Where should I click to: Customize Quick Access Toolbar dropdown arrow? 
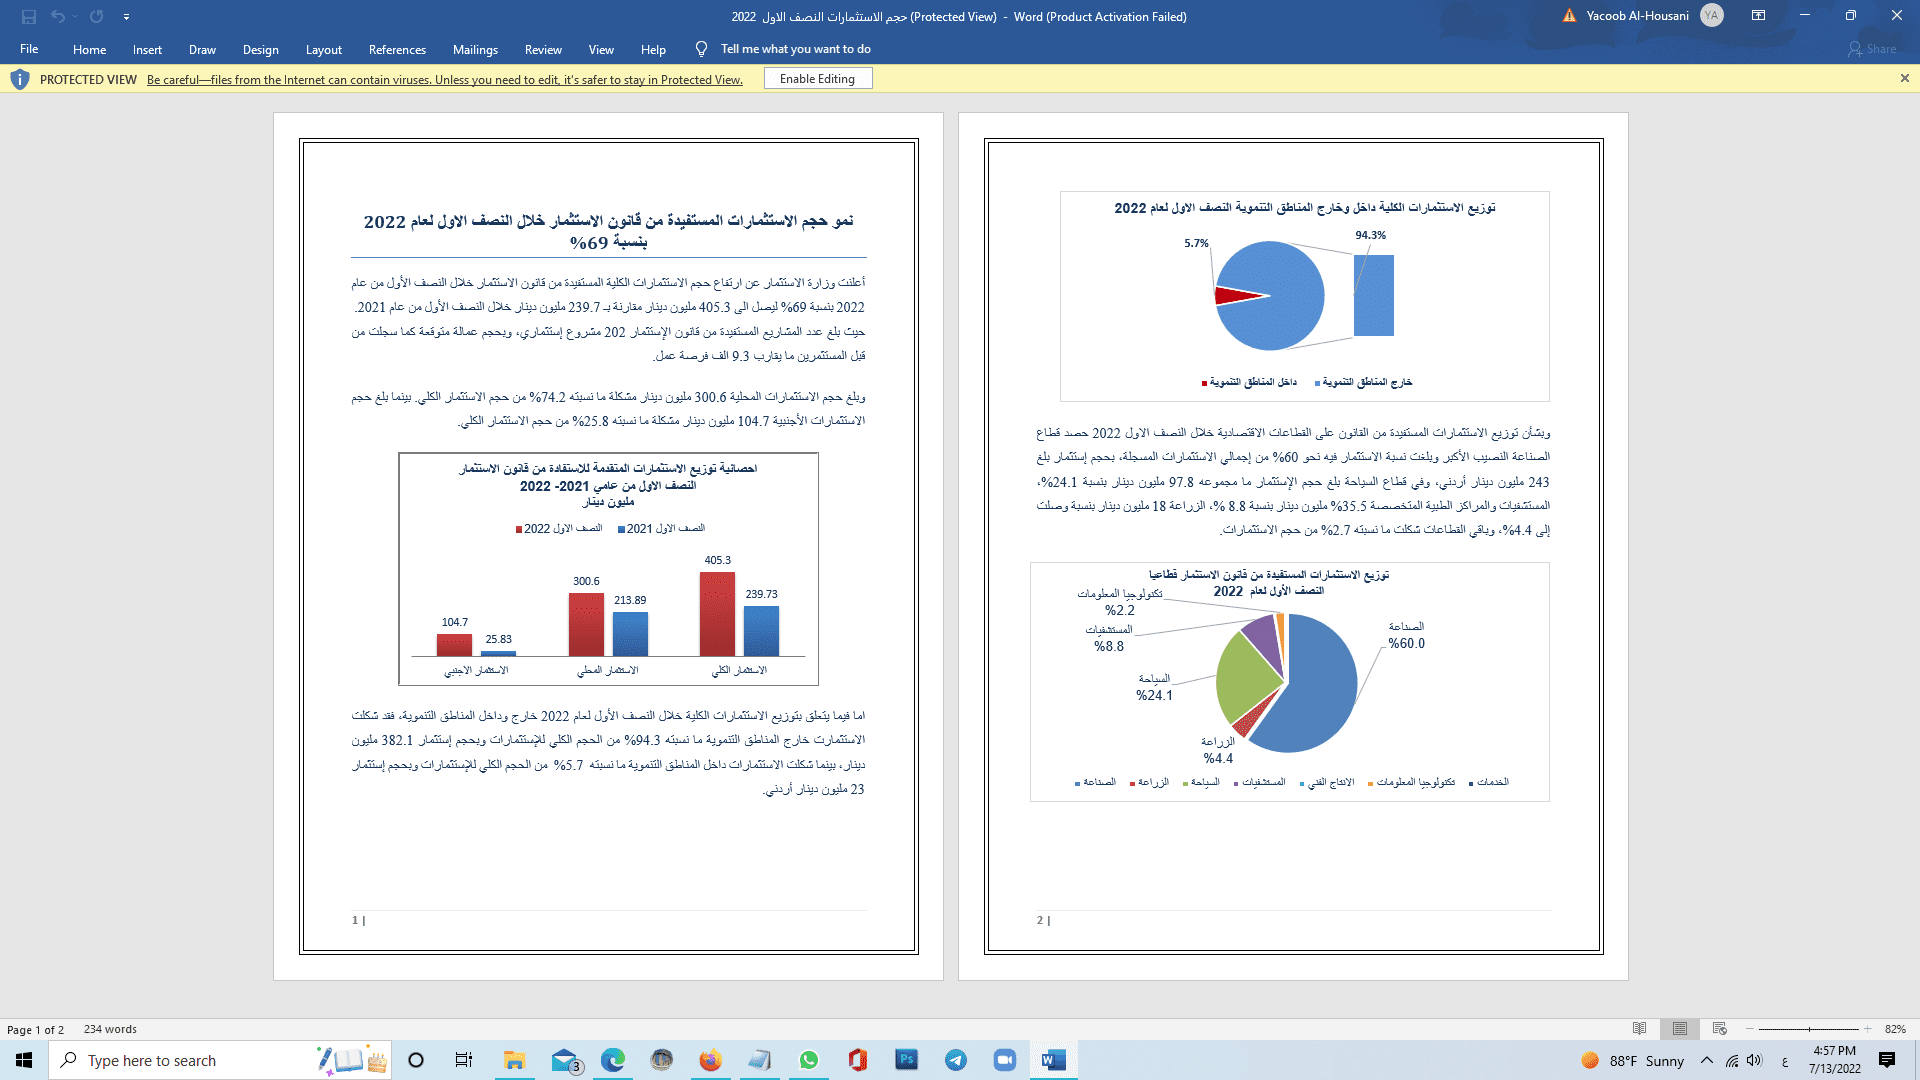126,17
